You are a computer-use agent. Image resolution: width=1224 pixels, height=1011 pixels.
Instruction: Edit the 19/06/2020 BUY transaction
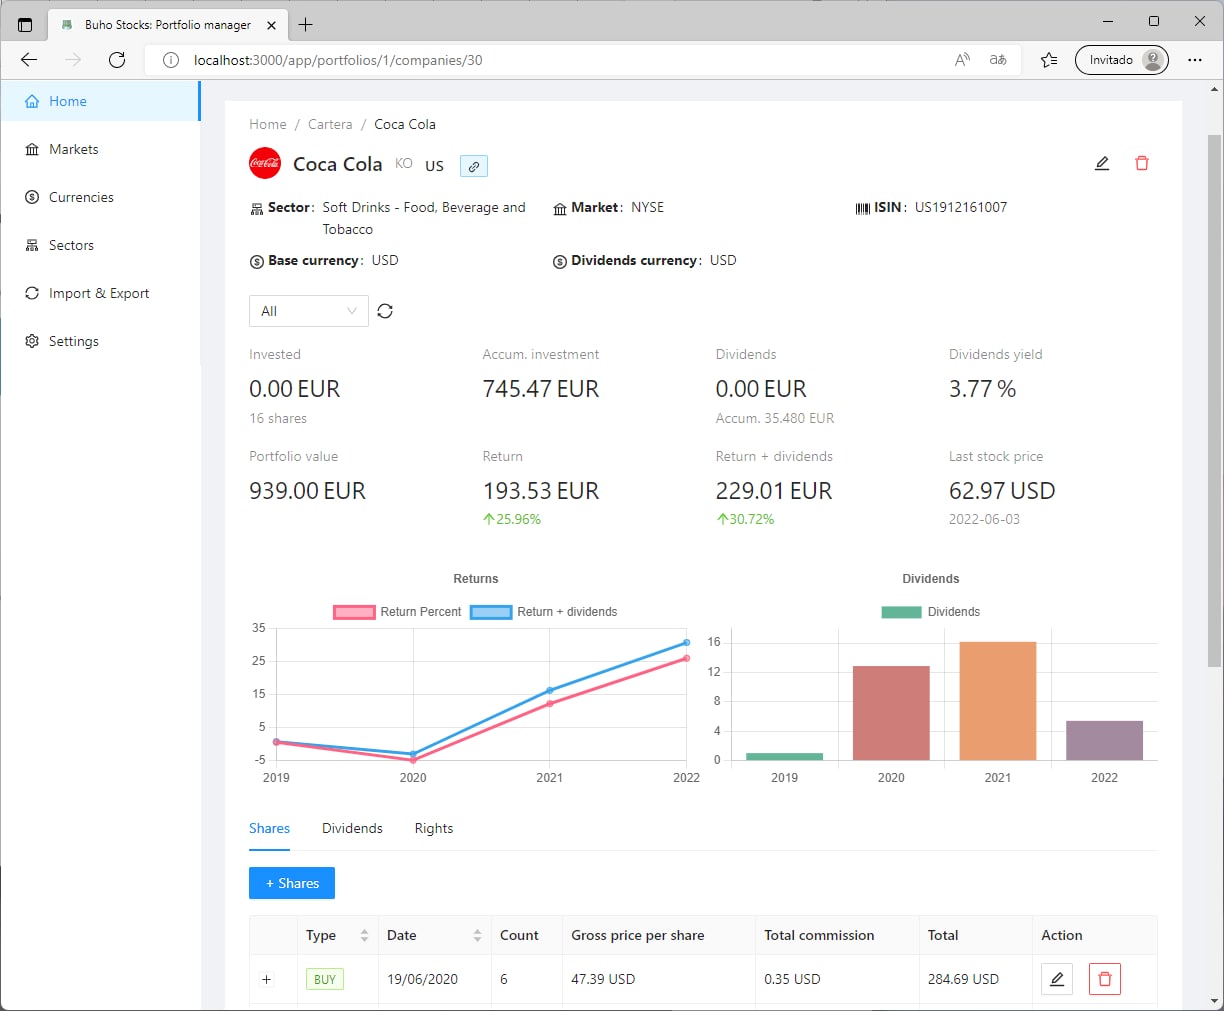coord(1057,979)
